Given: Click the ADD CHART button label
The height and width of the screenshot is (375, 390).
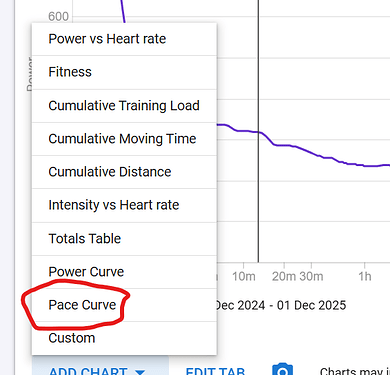Looking at the screenshot, I should point(88,371).
